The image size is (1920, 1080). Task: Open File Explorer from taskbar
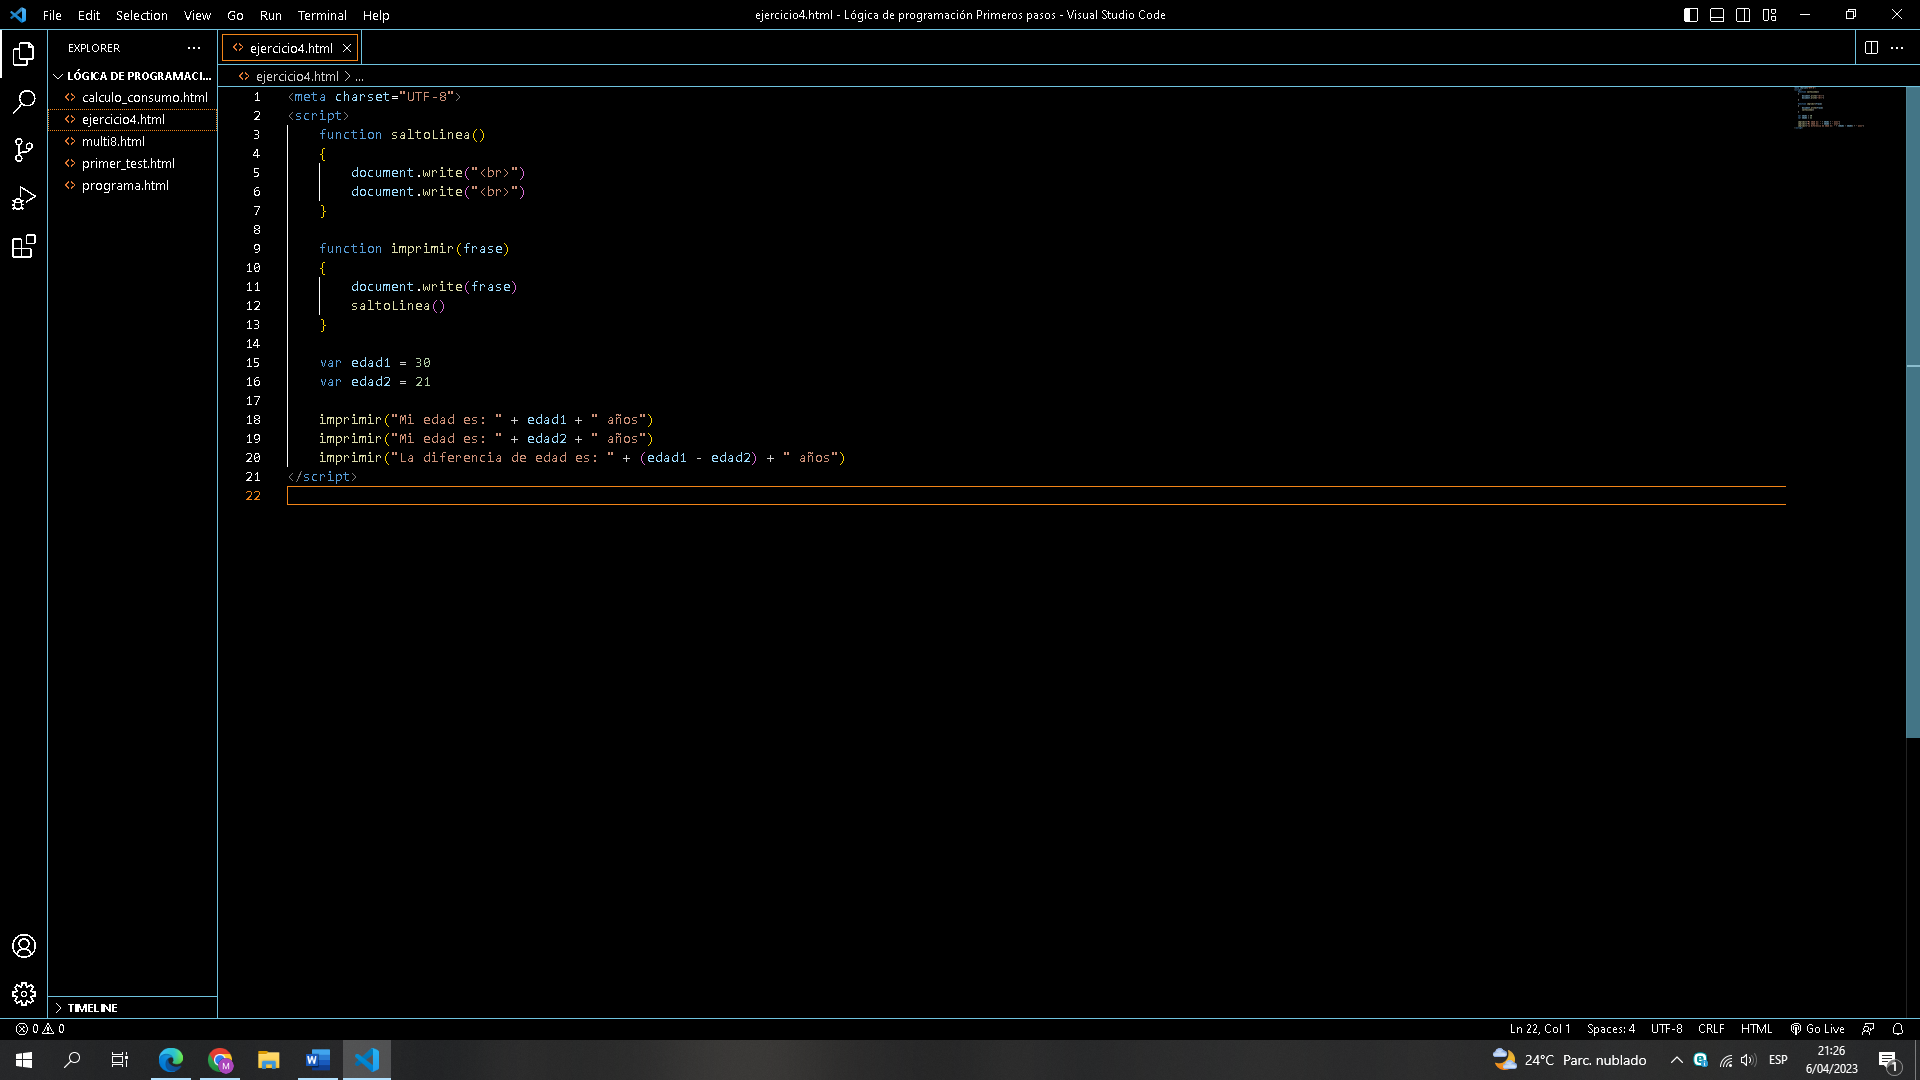click(268, 1060)
